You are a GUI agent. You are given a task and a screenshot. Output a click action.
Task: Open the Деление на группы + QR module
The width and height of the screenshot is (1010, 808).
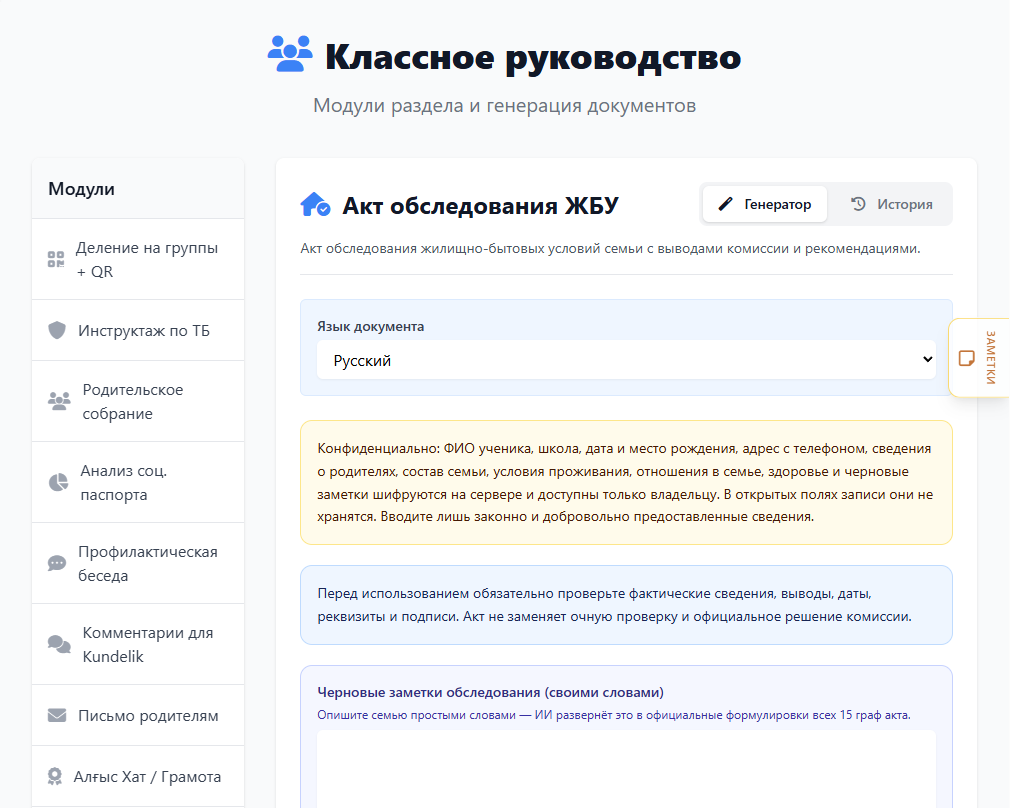[138, 259]
